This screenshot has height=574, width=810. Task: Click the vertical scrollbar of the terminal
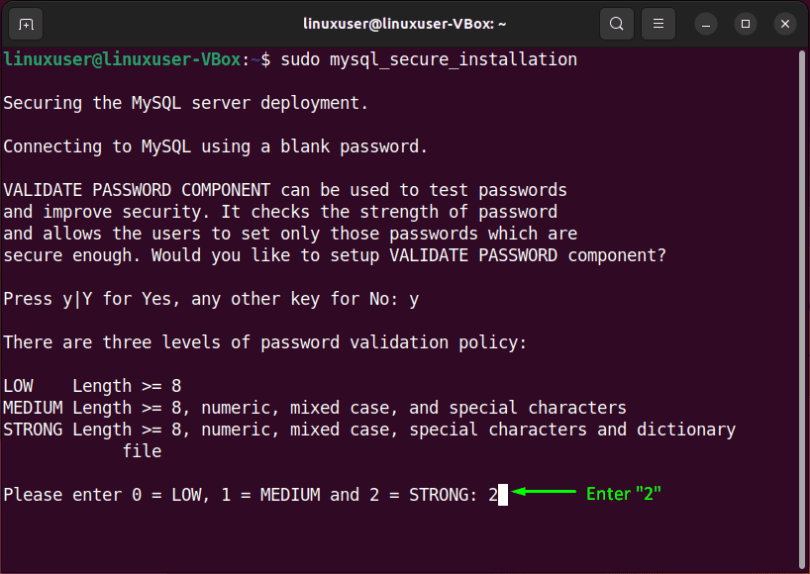(802, 309)
